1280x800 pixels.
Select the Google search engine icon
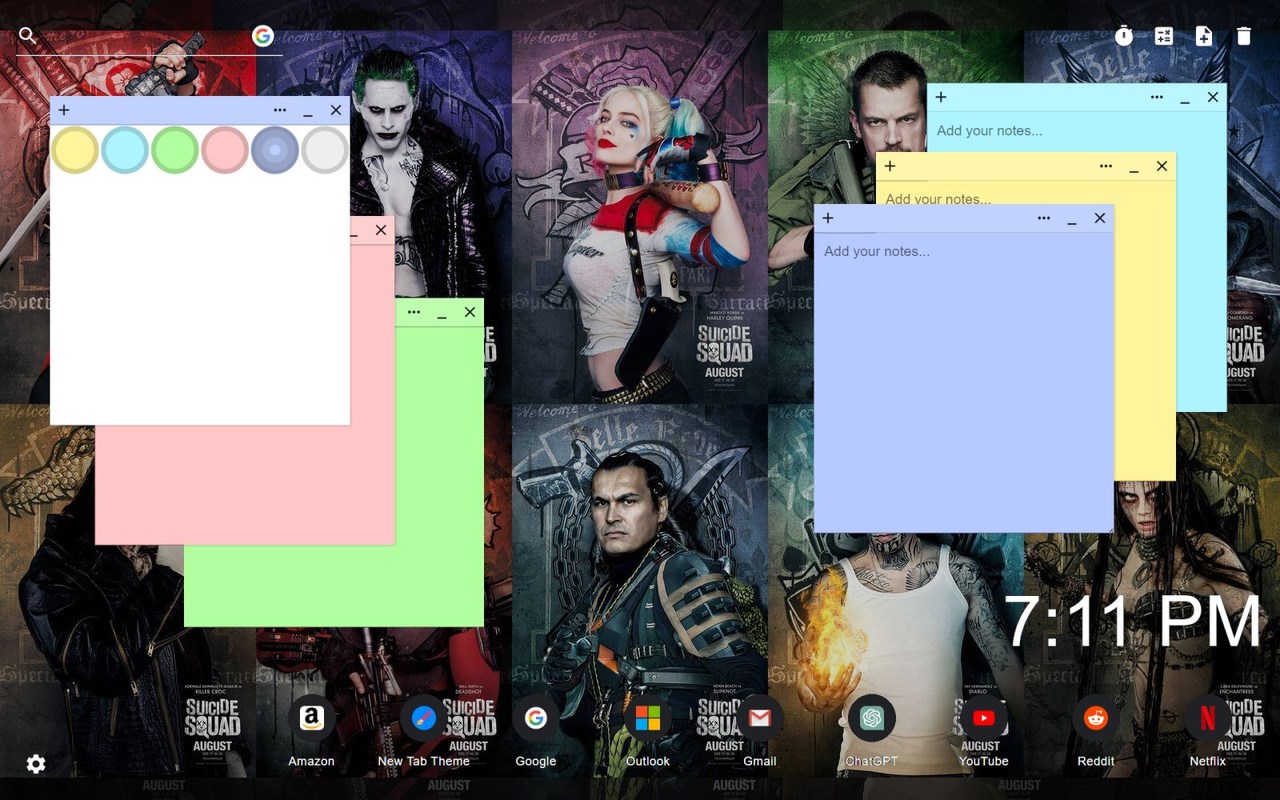[x=263, y=36]
